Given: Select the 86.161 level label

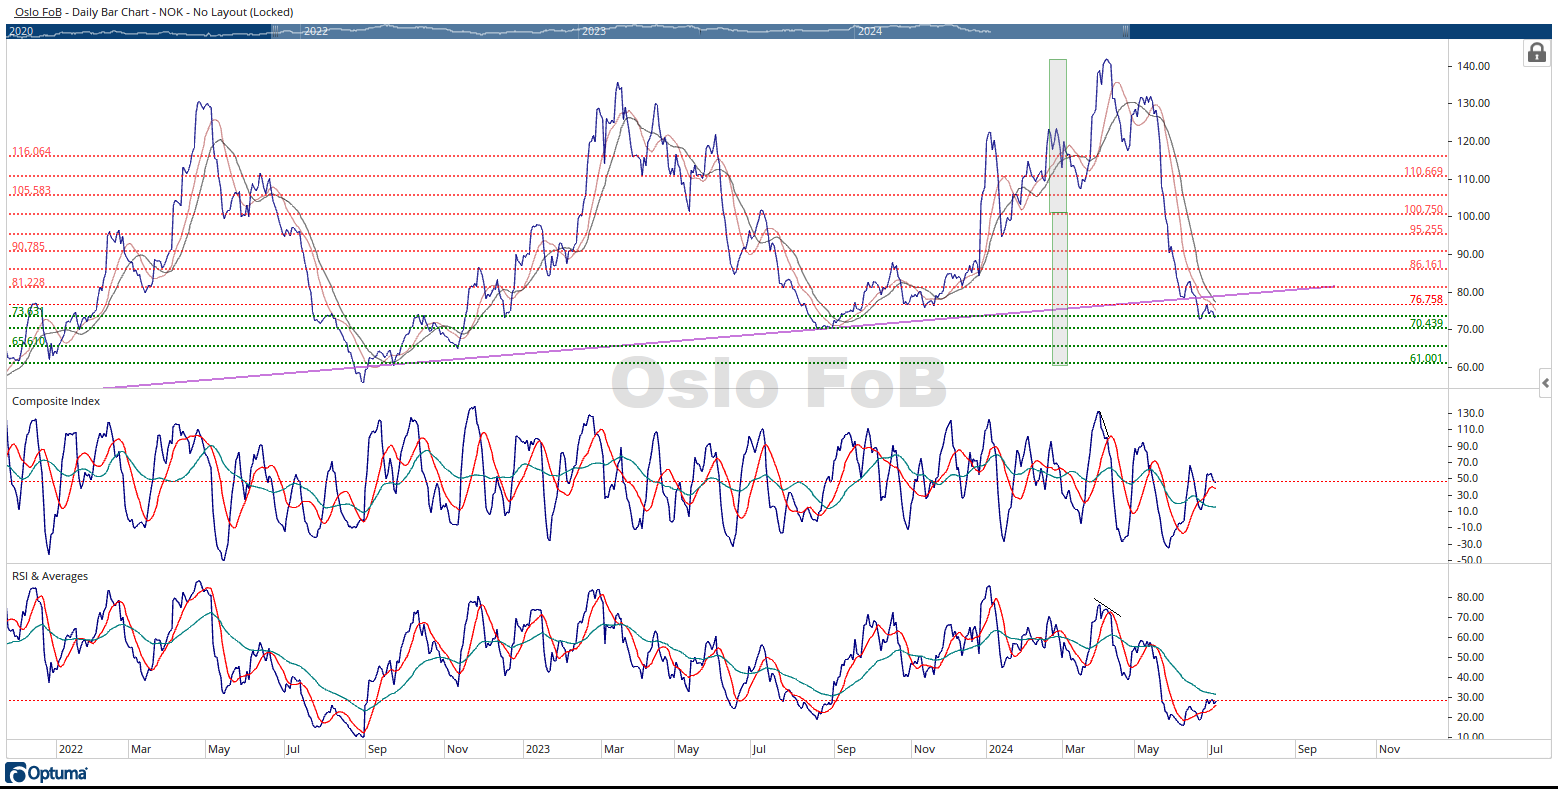Looking at the screenshot, I should coord(1426,265).
